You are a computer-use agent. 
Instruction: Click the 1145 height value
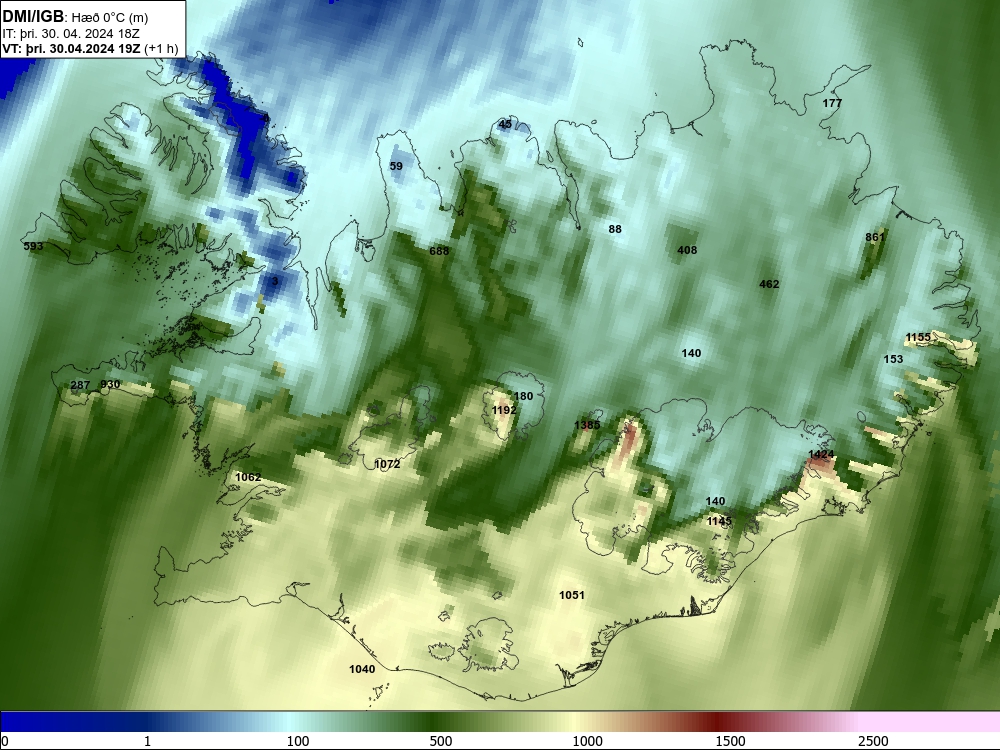pyautogui.click(x=719, y=522)
